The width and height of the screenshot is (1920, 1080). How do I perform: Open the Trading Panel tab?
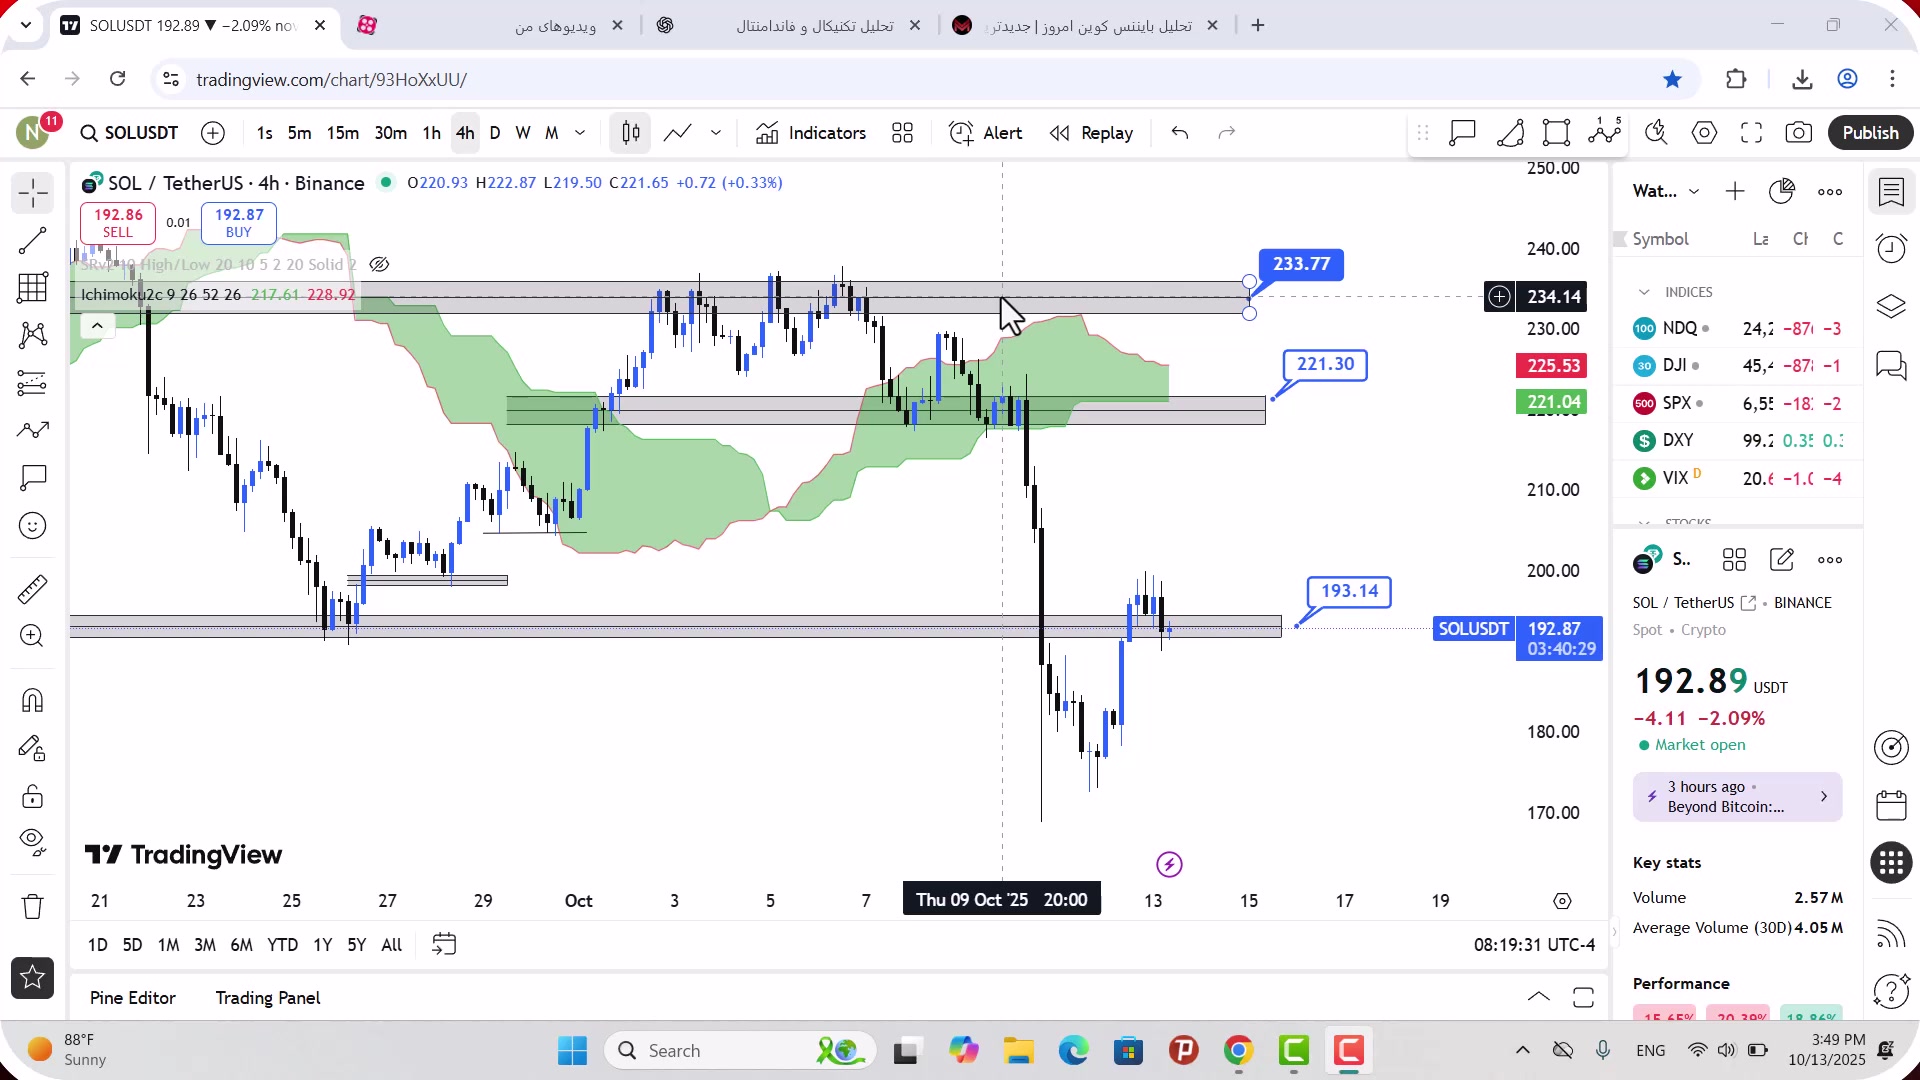[268, 998]
